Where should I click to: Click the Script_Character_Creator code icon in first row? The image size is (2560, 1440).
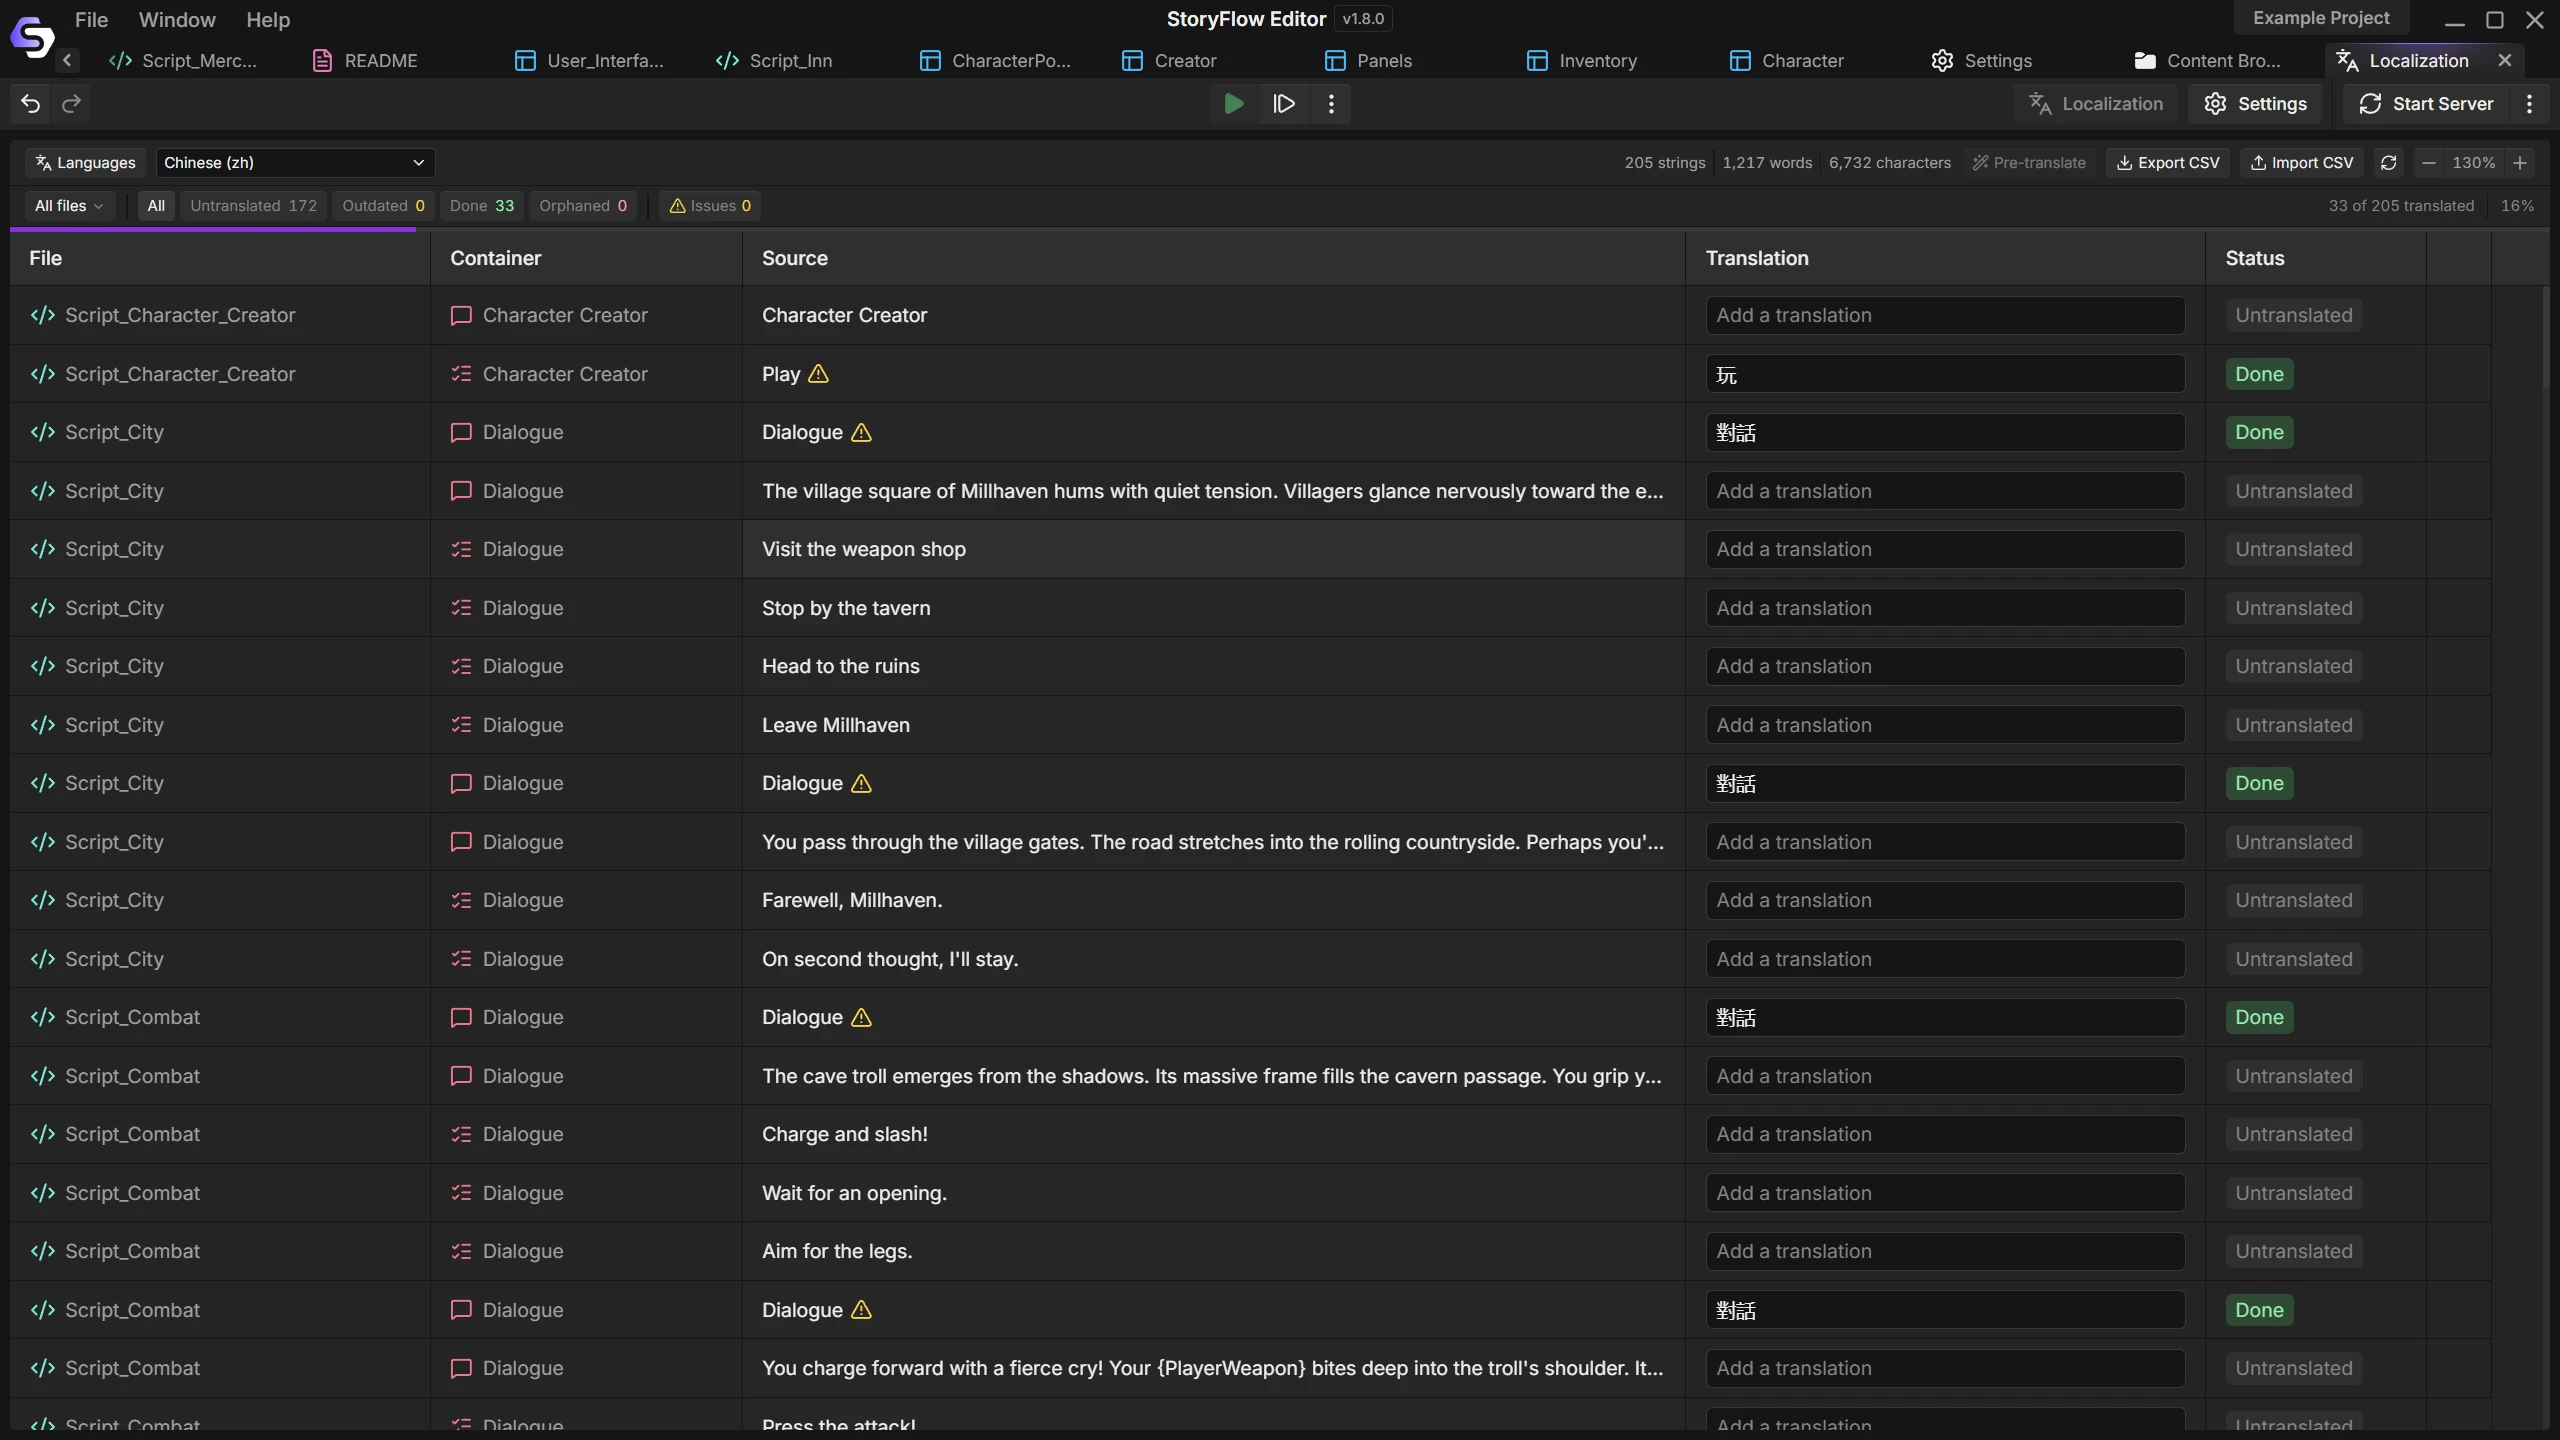[43, 316]
